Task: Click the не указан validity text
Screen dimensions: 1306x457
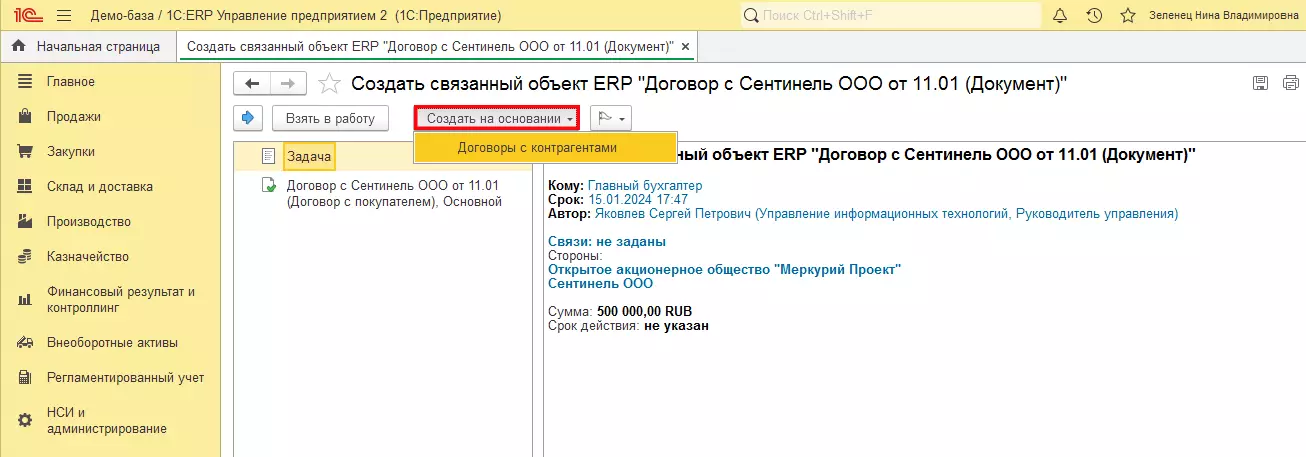Action: click(x=677, y=325)
